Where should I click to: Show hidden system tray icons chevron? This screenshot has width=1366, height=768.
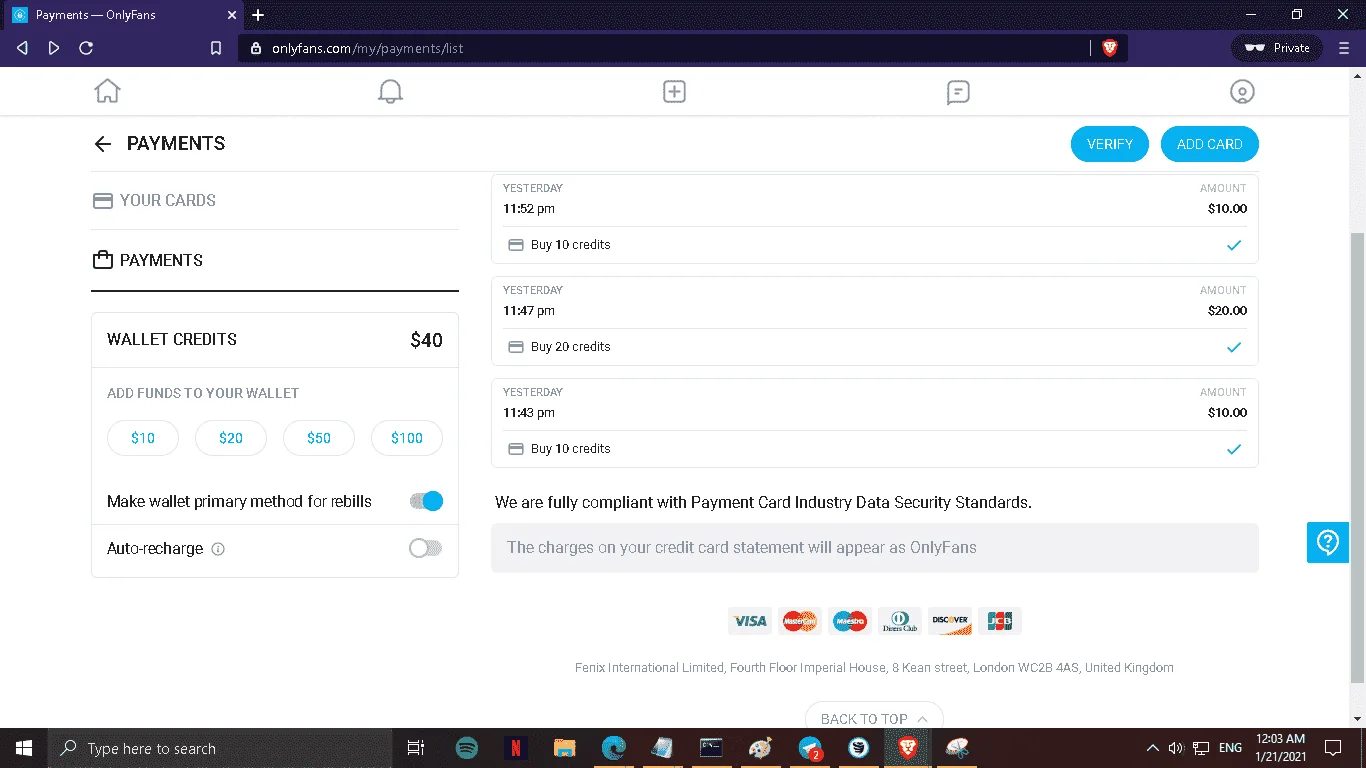point(1152,748)
